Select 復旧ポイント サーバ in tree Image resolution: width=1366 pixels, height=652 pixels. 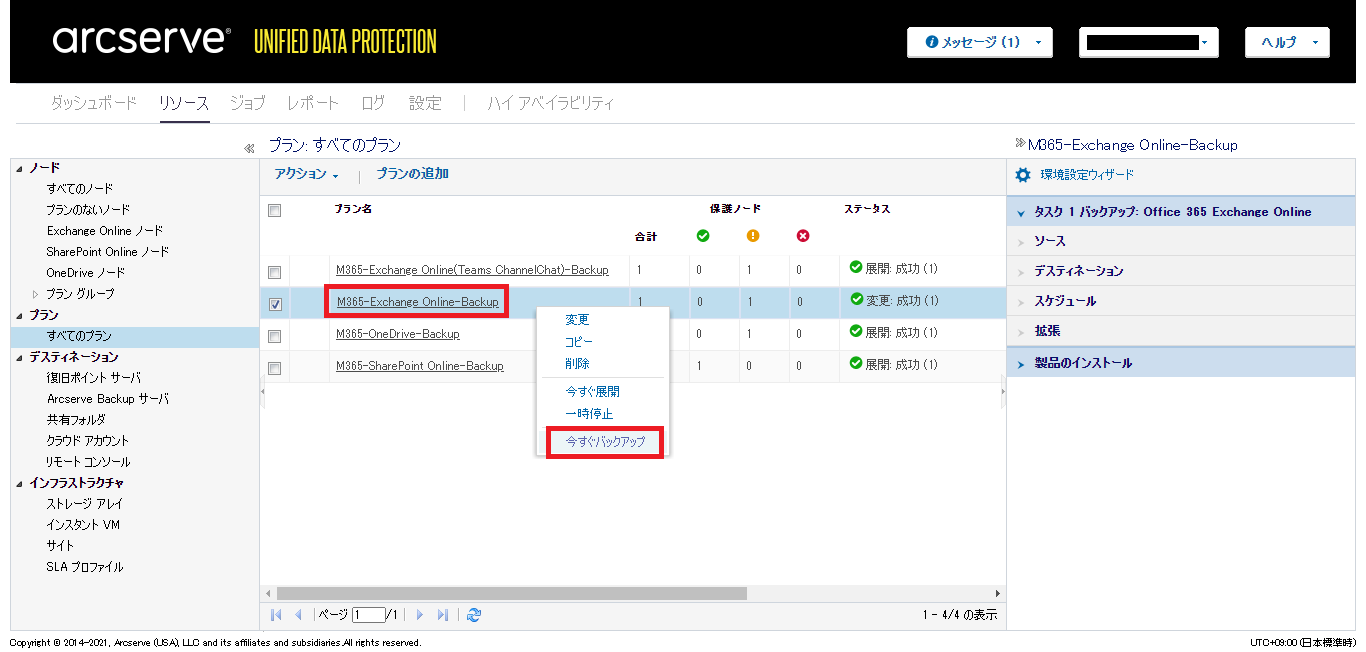click(x=93, y=378)
